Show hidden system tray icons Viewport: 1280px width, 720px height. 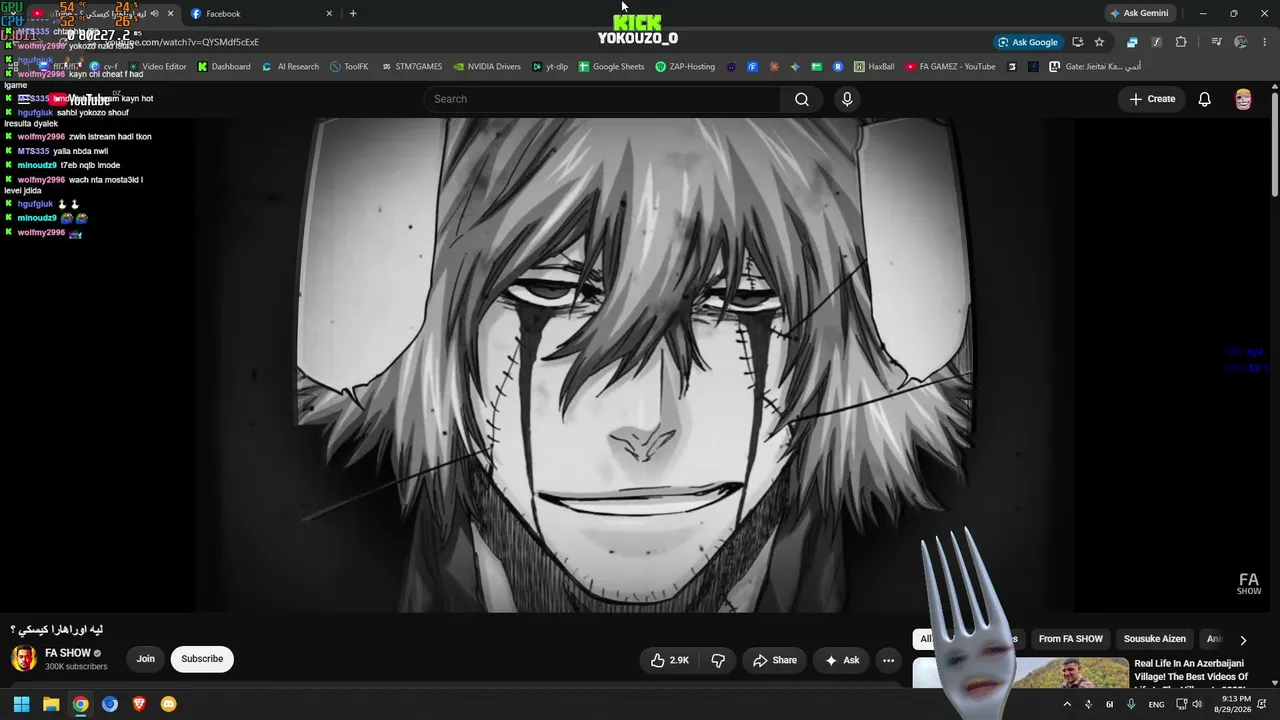pyautogui.click(x=1066, y=704)
